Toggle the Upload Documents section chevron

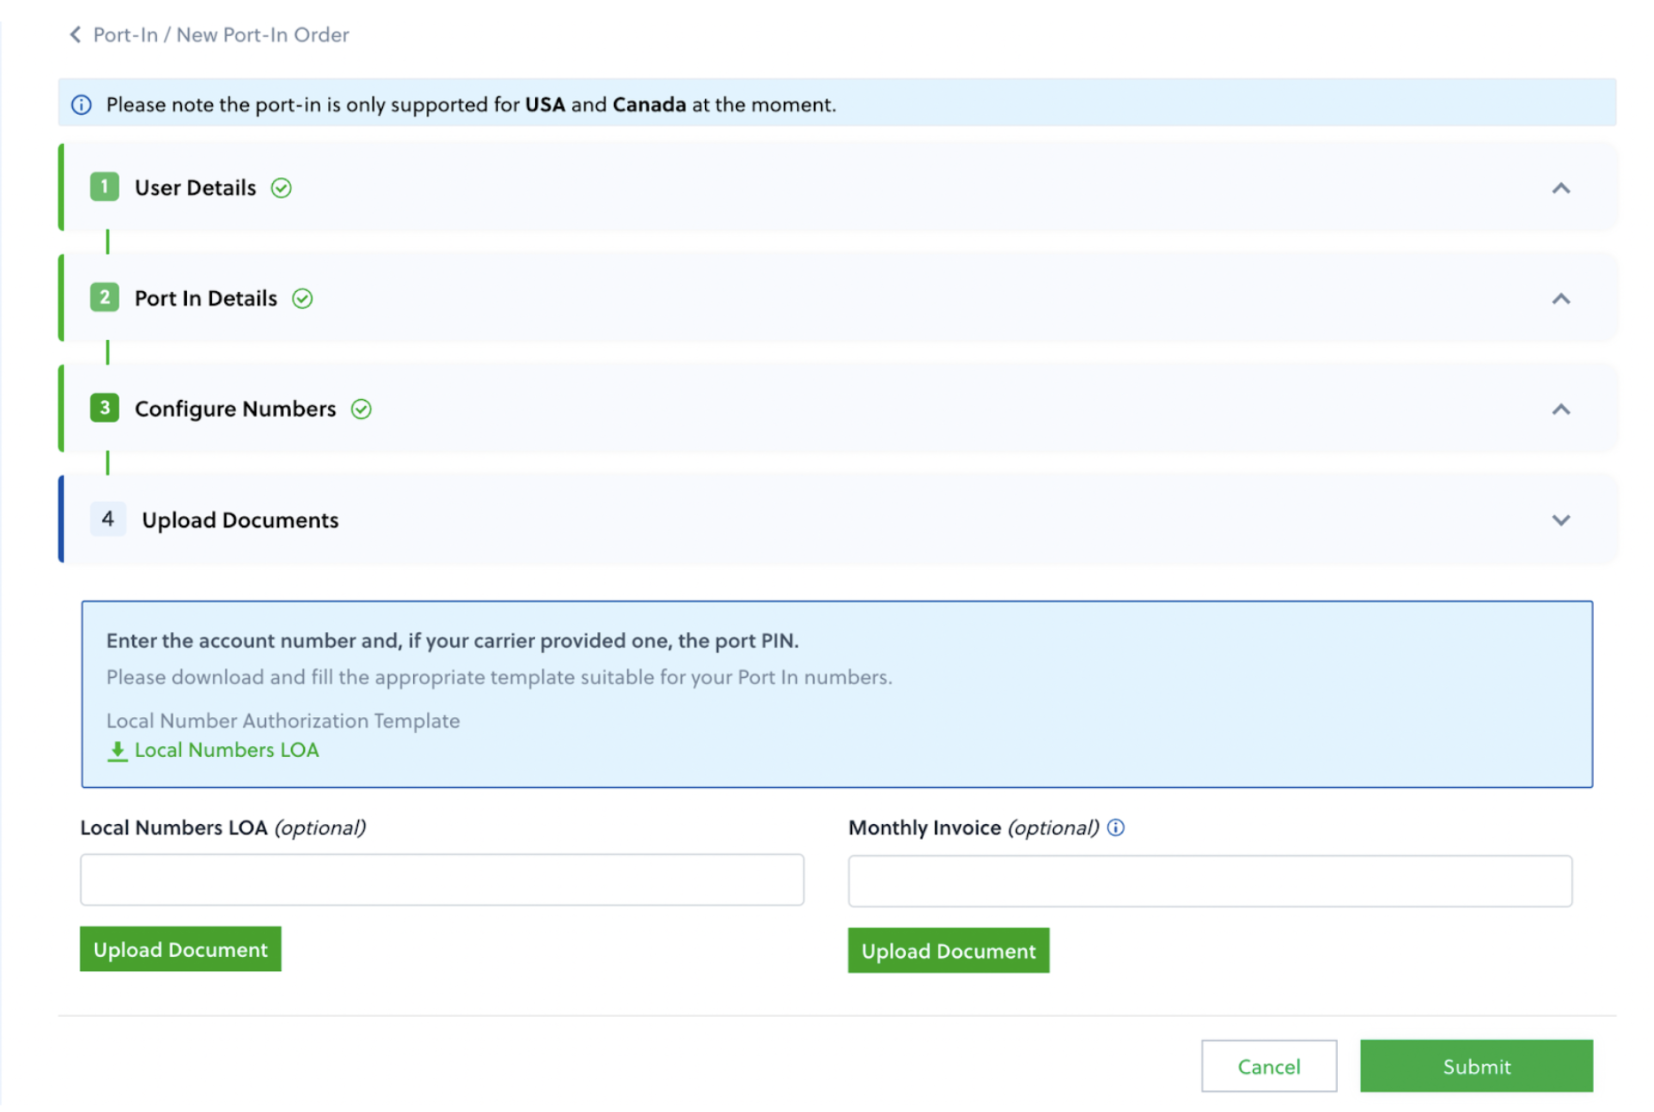coord(1560,520)
